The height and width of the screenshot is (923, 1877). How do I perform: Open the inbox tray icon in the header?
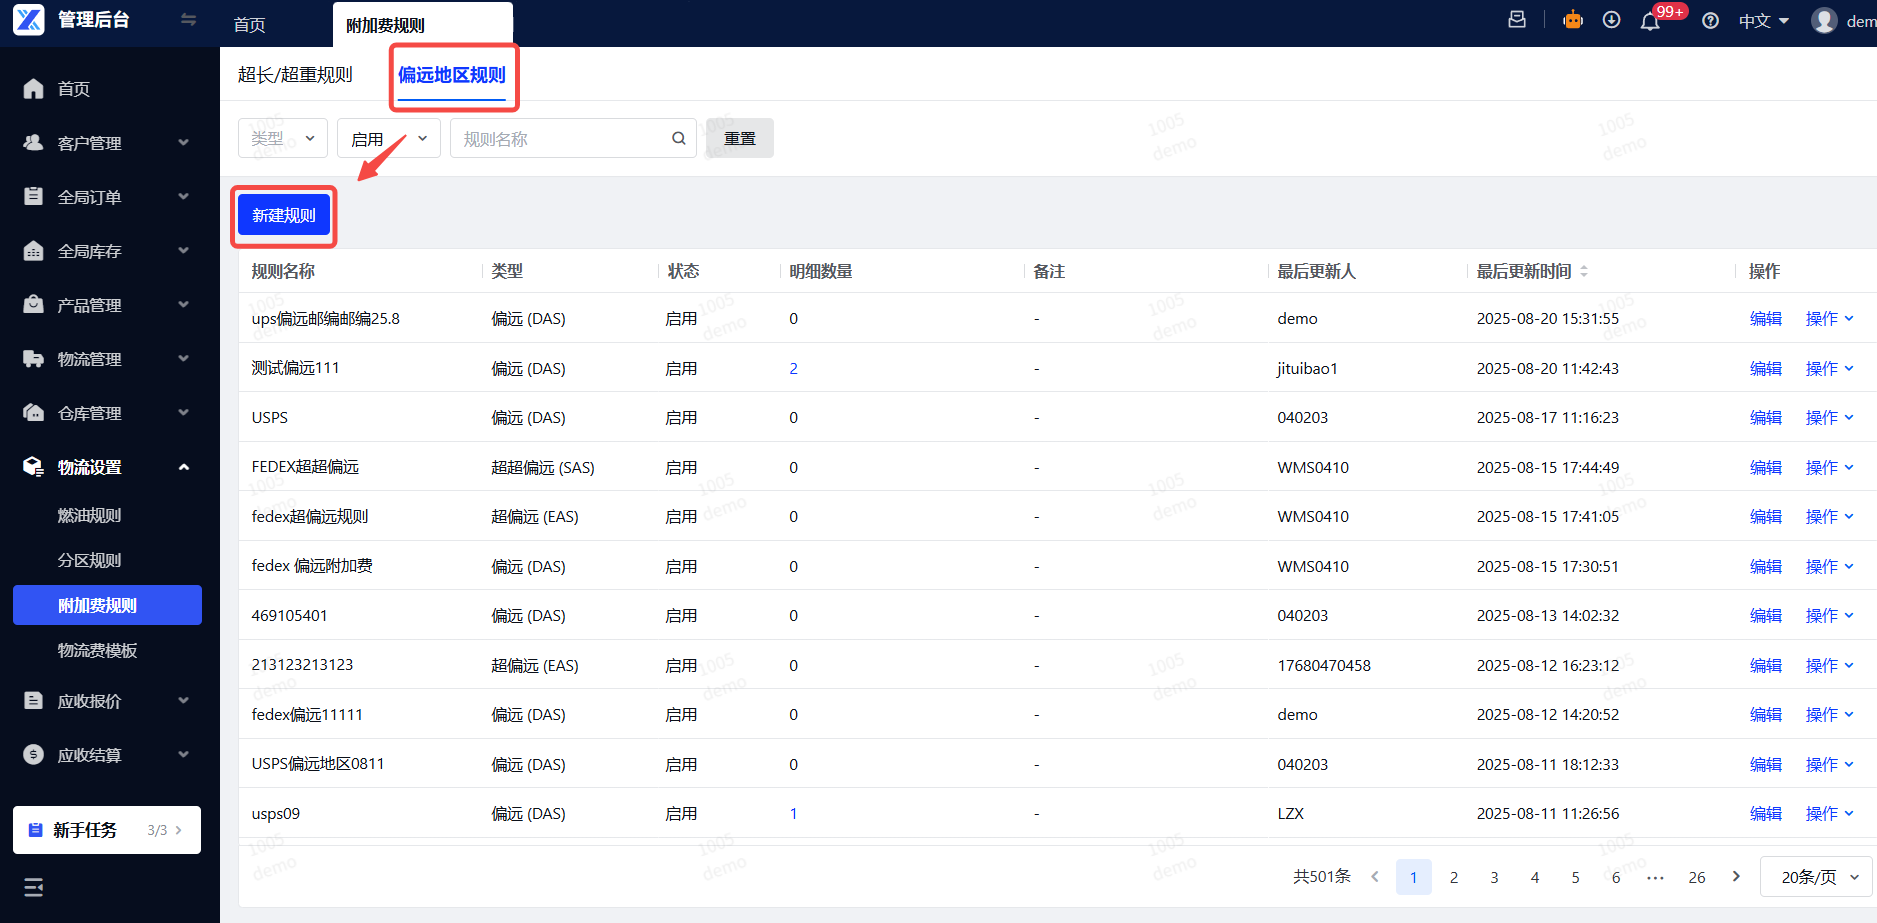coord(1517,19)
